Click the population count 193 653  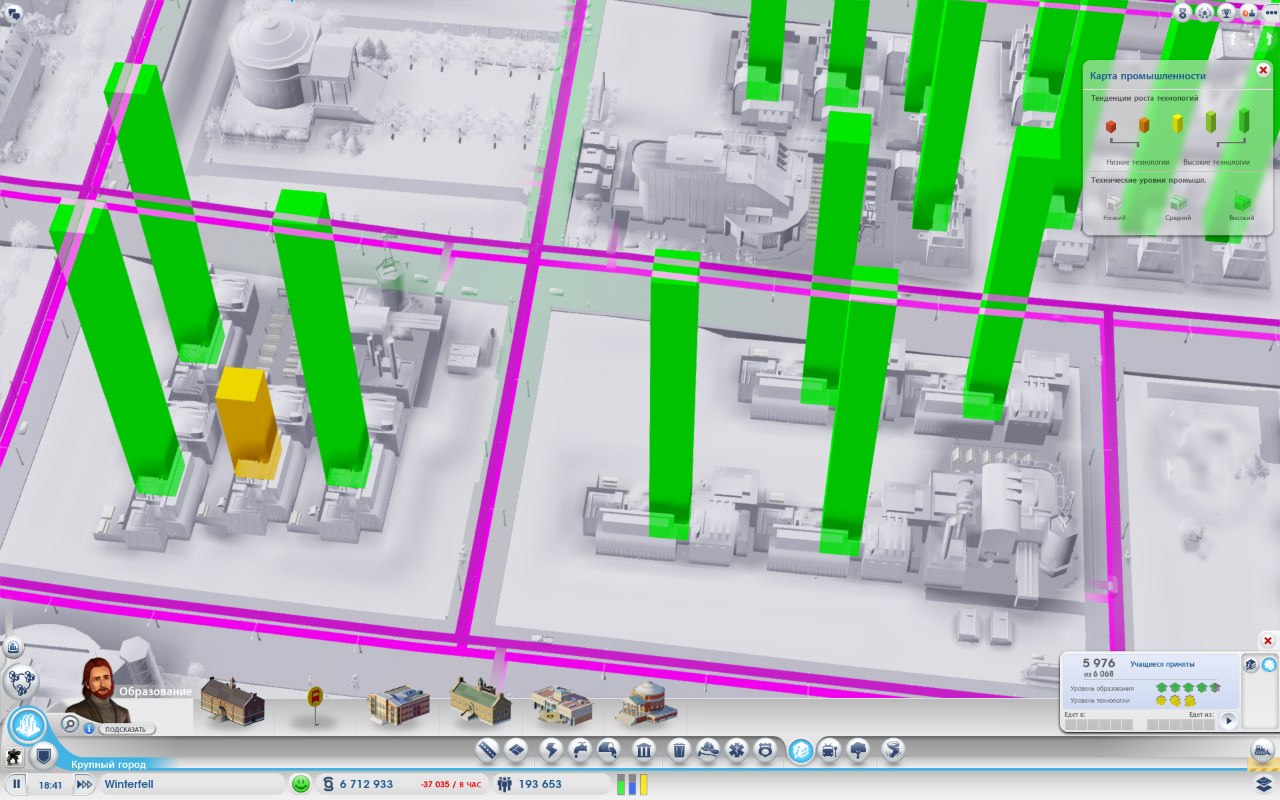pyautogui.click(x=541, y=785)
